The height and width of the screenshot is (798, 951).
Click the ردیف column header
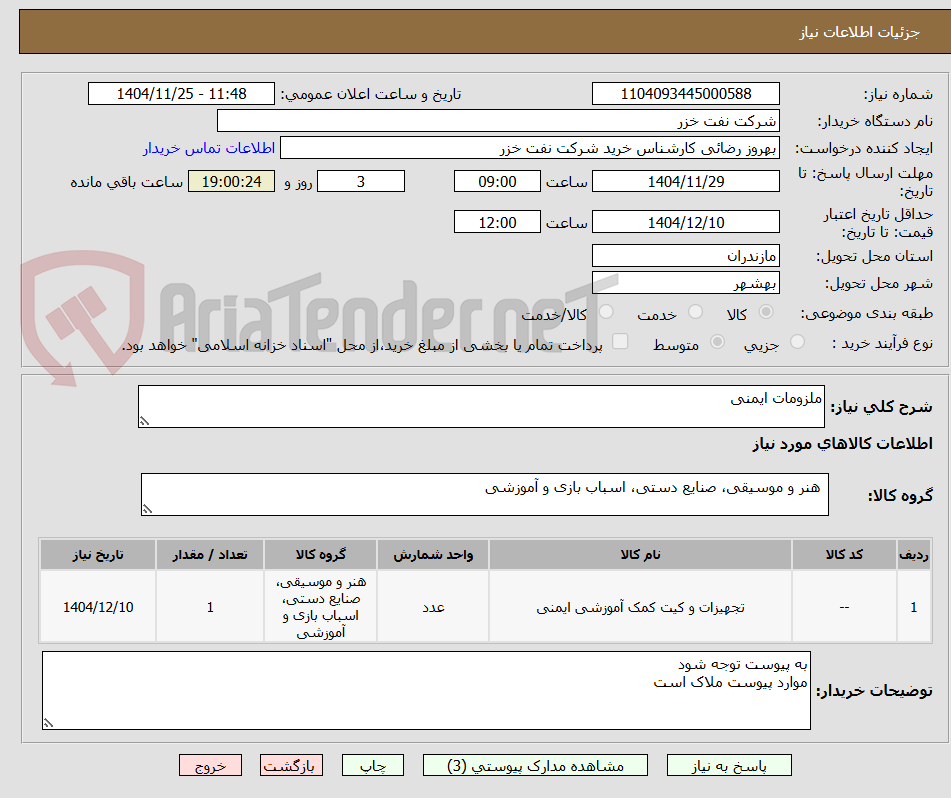pyautogui.click(x=913, y=555)
